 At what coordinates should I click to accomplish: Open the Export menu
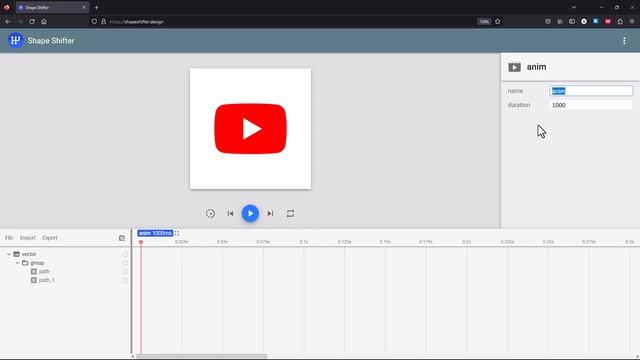[50, 238]
